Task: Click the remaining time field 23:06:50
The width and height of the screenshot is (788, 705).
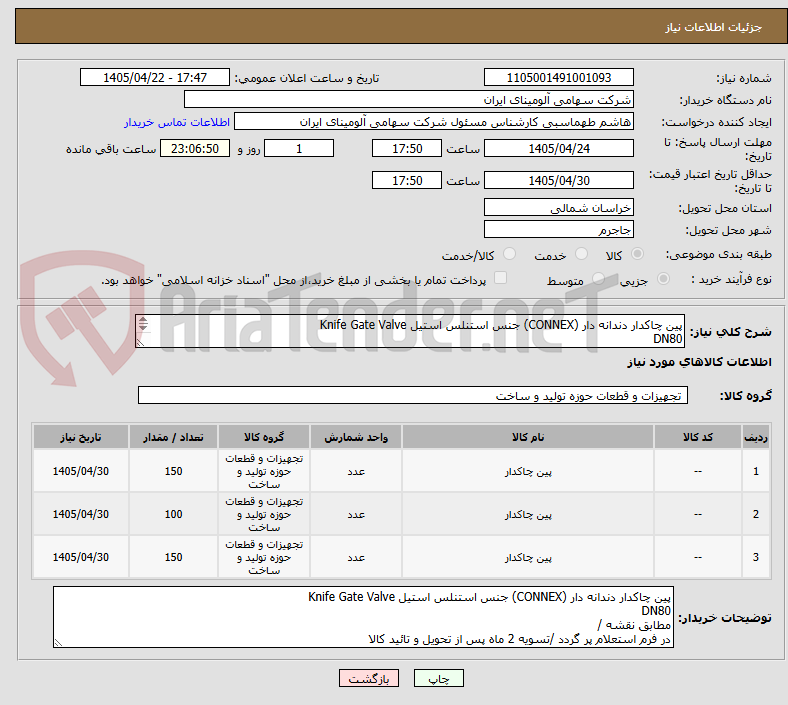Action: pos(195,148)
